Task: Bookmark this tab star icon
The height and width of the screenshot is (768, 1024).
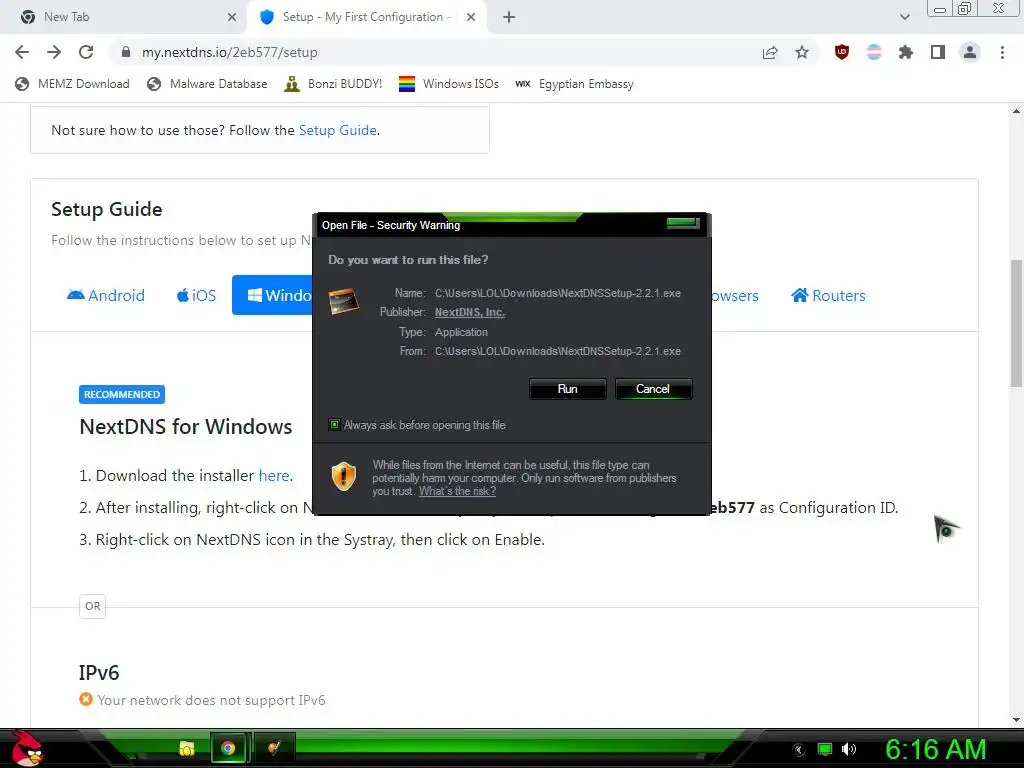Action: [x=802, y=52]
